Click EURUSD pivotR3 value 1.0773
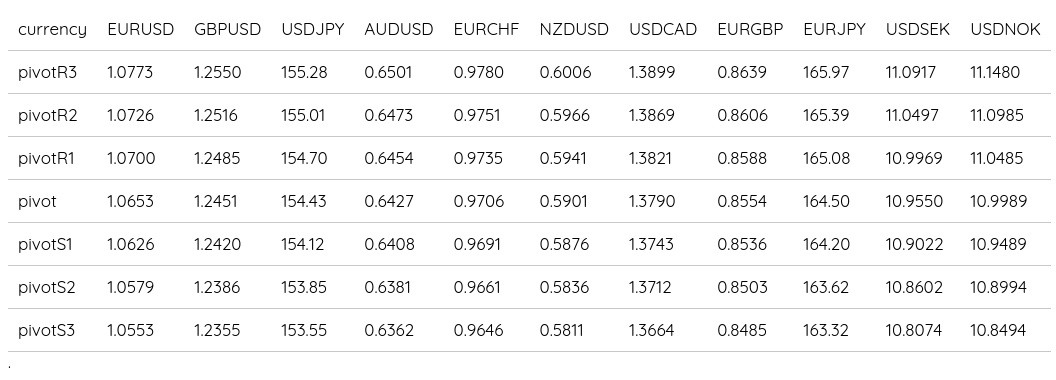 130,72
